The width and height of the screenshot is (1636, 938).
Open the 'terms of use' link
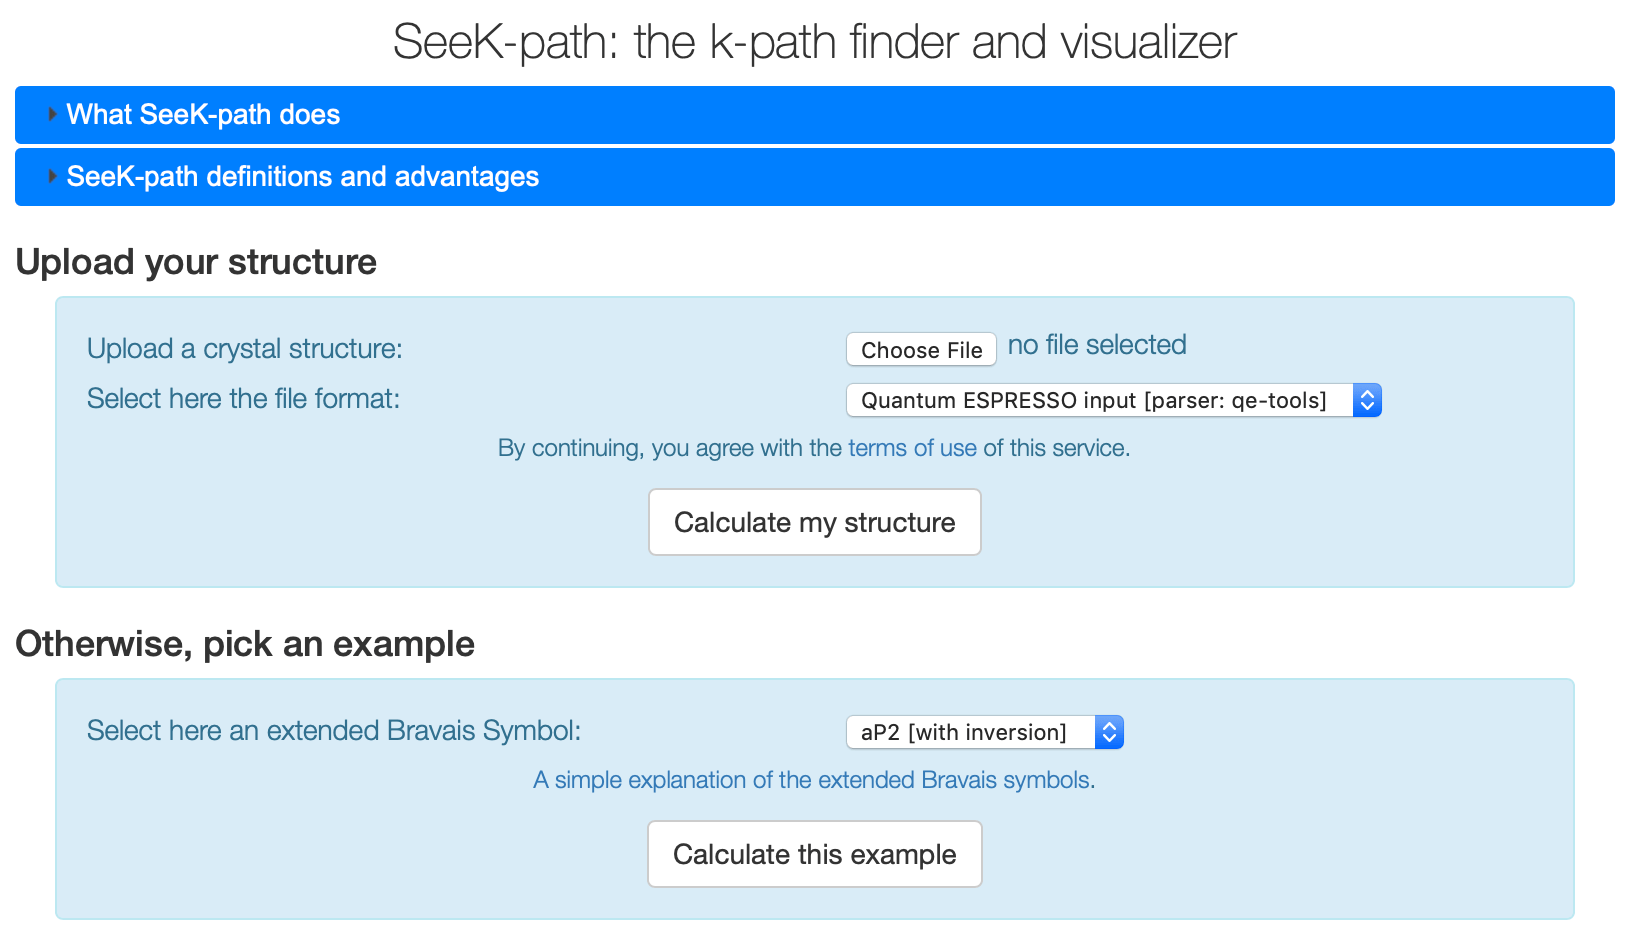[912, 448]
